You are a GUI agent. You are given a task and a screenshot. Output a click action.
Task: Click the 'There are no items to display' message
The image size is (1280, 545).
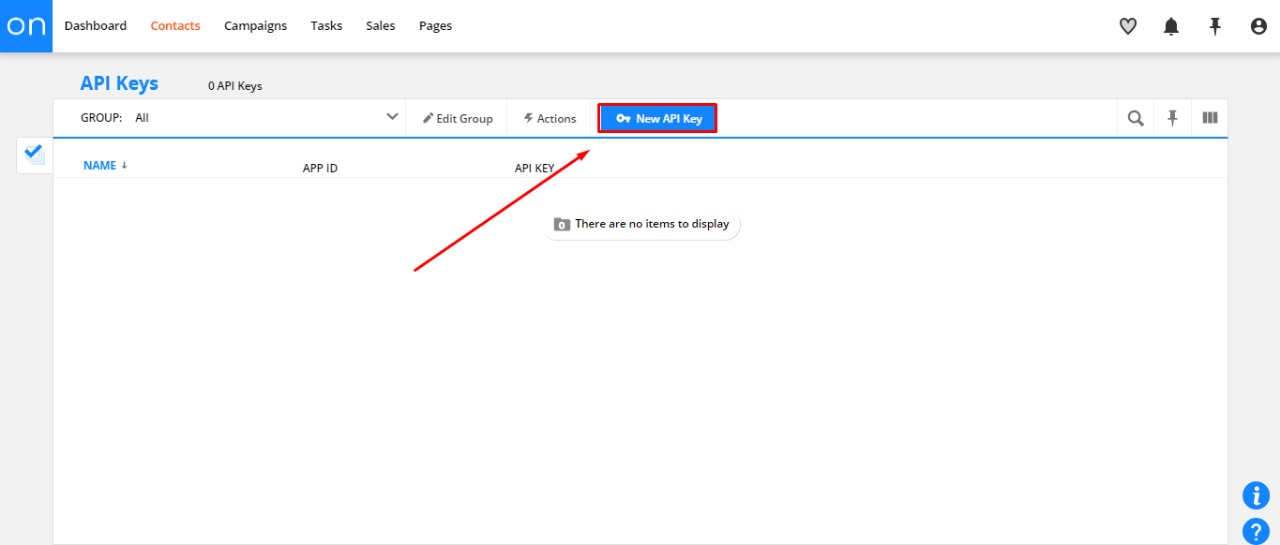coord(642,224)
